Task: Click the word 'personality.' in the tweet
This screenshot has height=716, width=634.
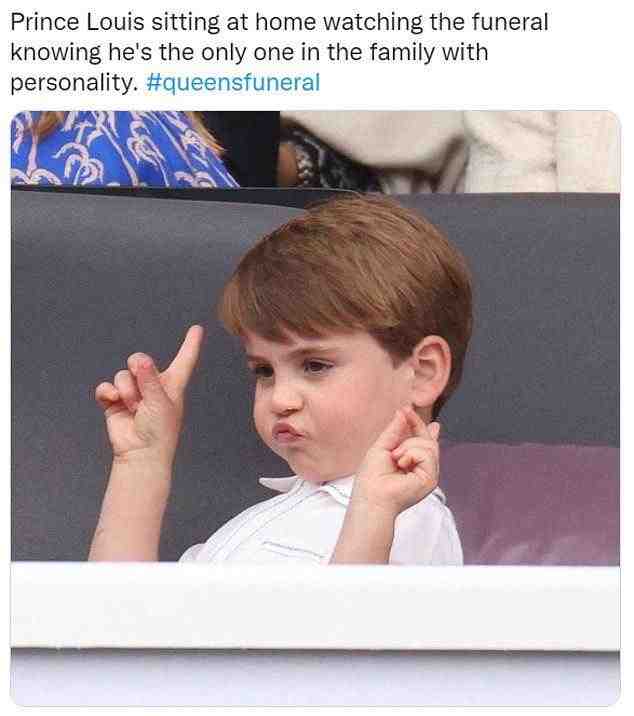Action: (x=74, y=83)
